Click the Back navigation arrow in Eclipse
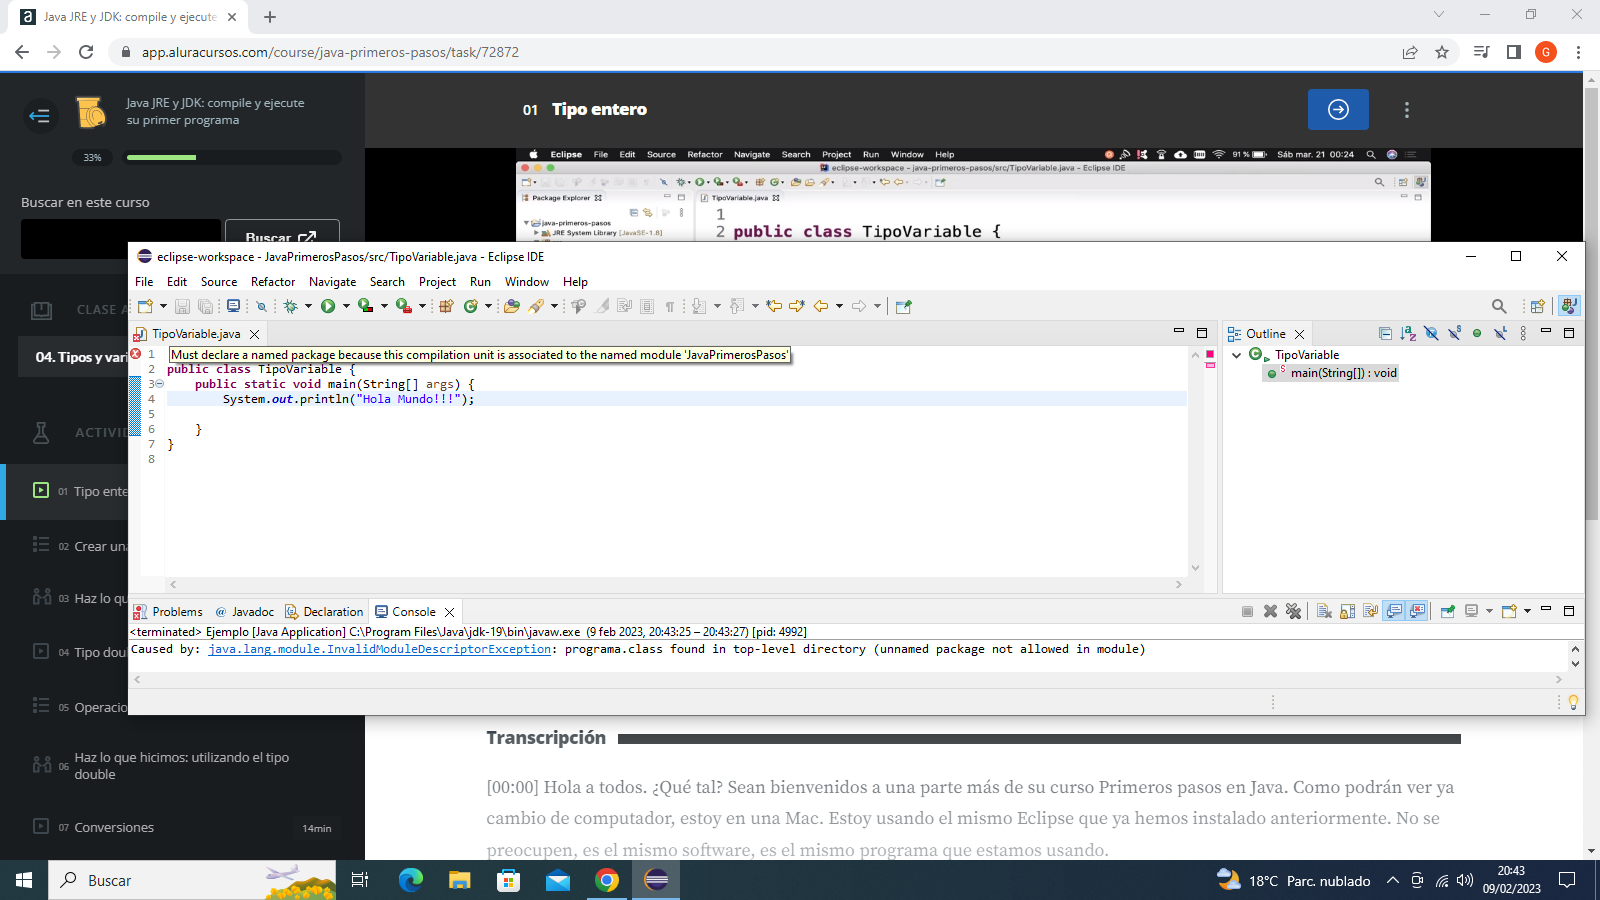 (x=820, y=306)
